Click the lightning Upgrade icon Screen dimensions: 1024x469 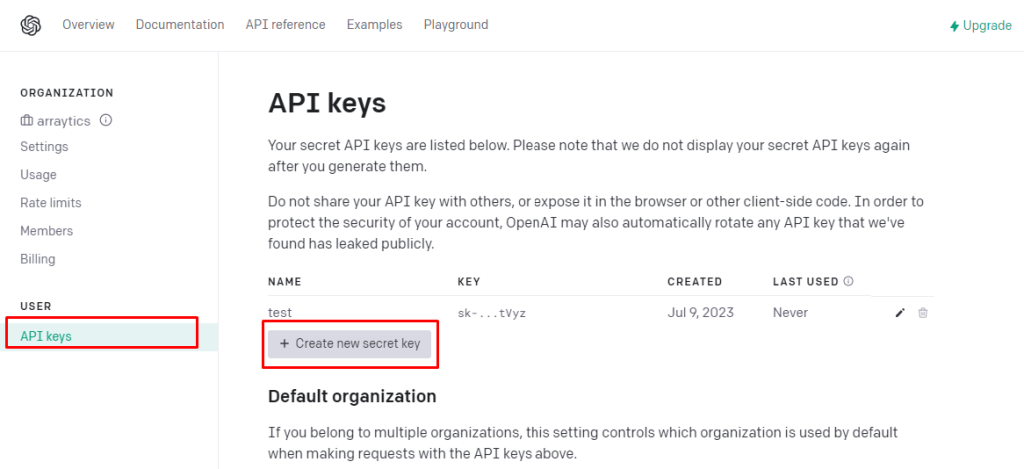(x=955, y=26)
